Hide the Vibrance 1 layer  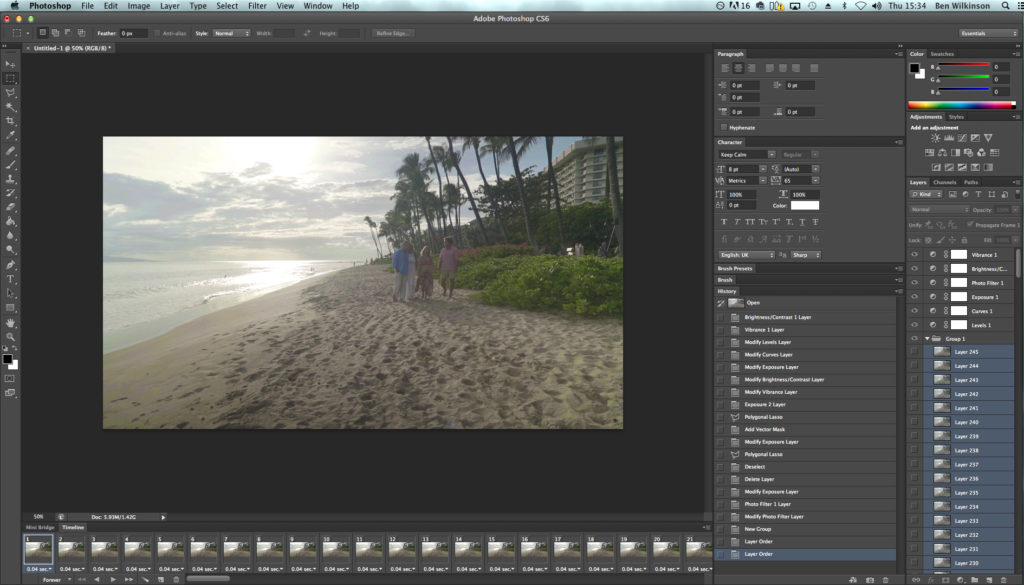914,255
